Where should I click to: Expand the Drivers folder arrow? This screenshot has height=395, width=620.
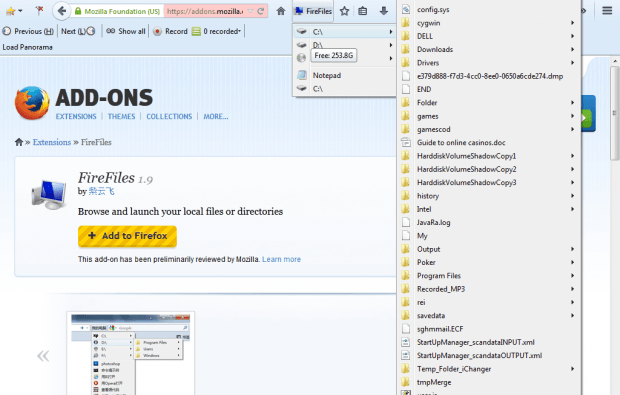point(572,63)
